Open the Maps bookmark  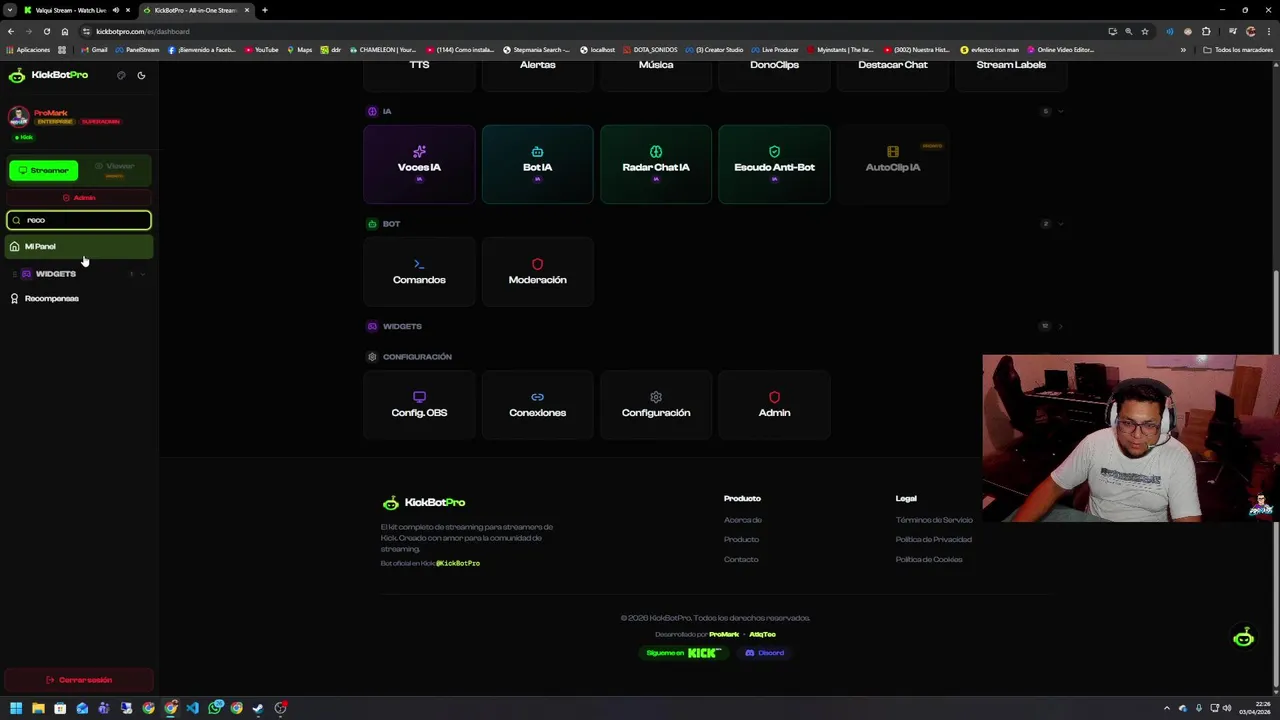point(299,49)
